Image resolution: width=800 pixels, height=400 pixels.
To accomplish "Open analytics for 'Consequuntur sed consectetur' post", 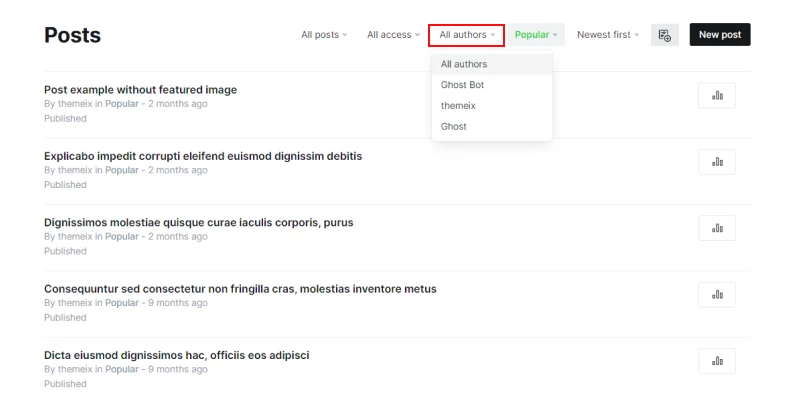I will pyautogui.click(x=716, y=294).
